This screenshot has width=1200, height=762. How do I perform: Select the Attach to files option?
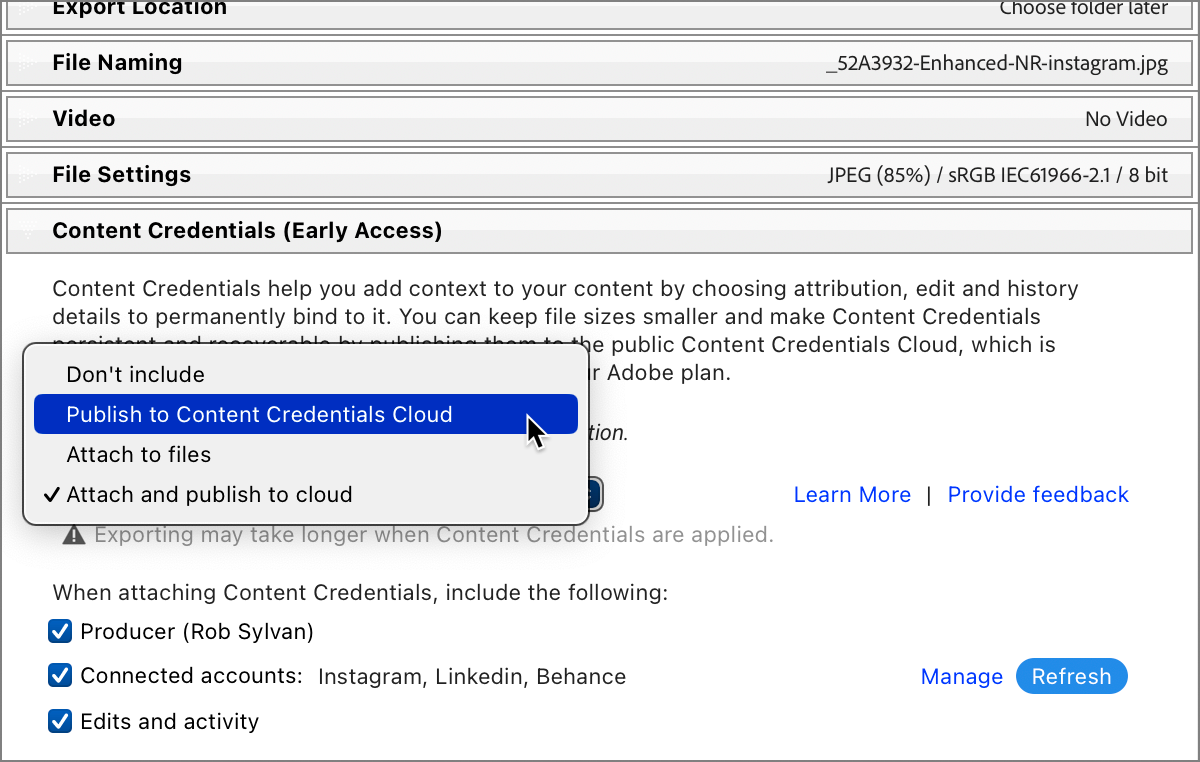click(x=139, y=455)
